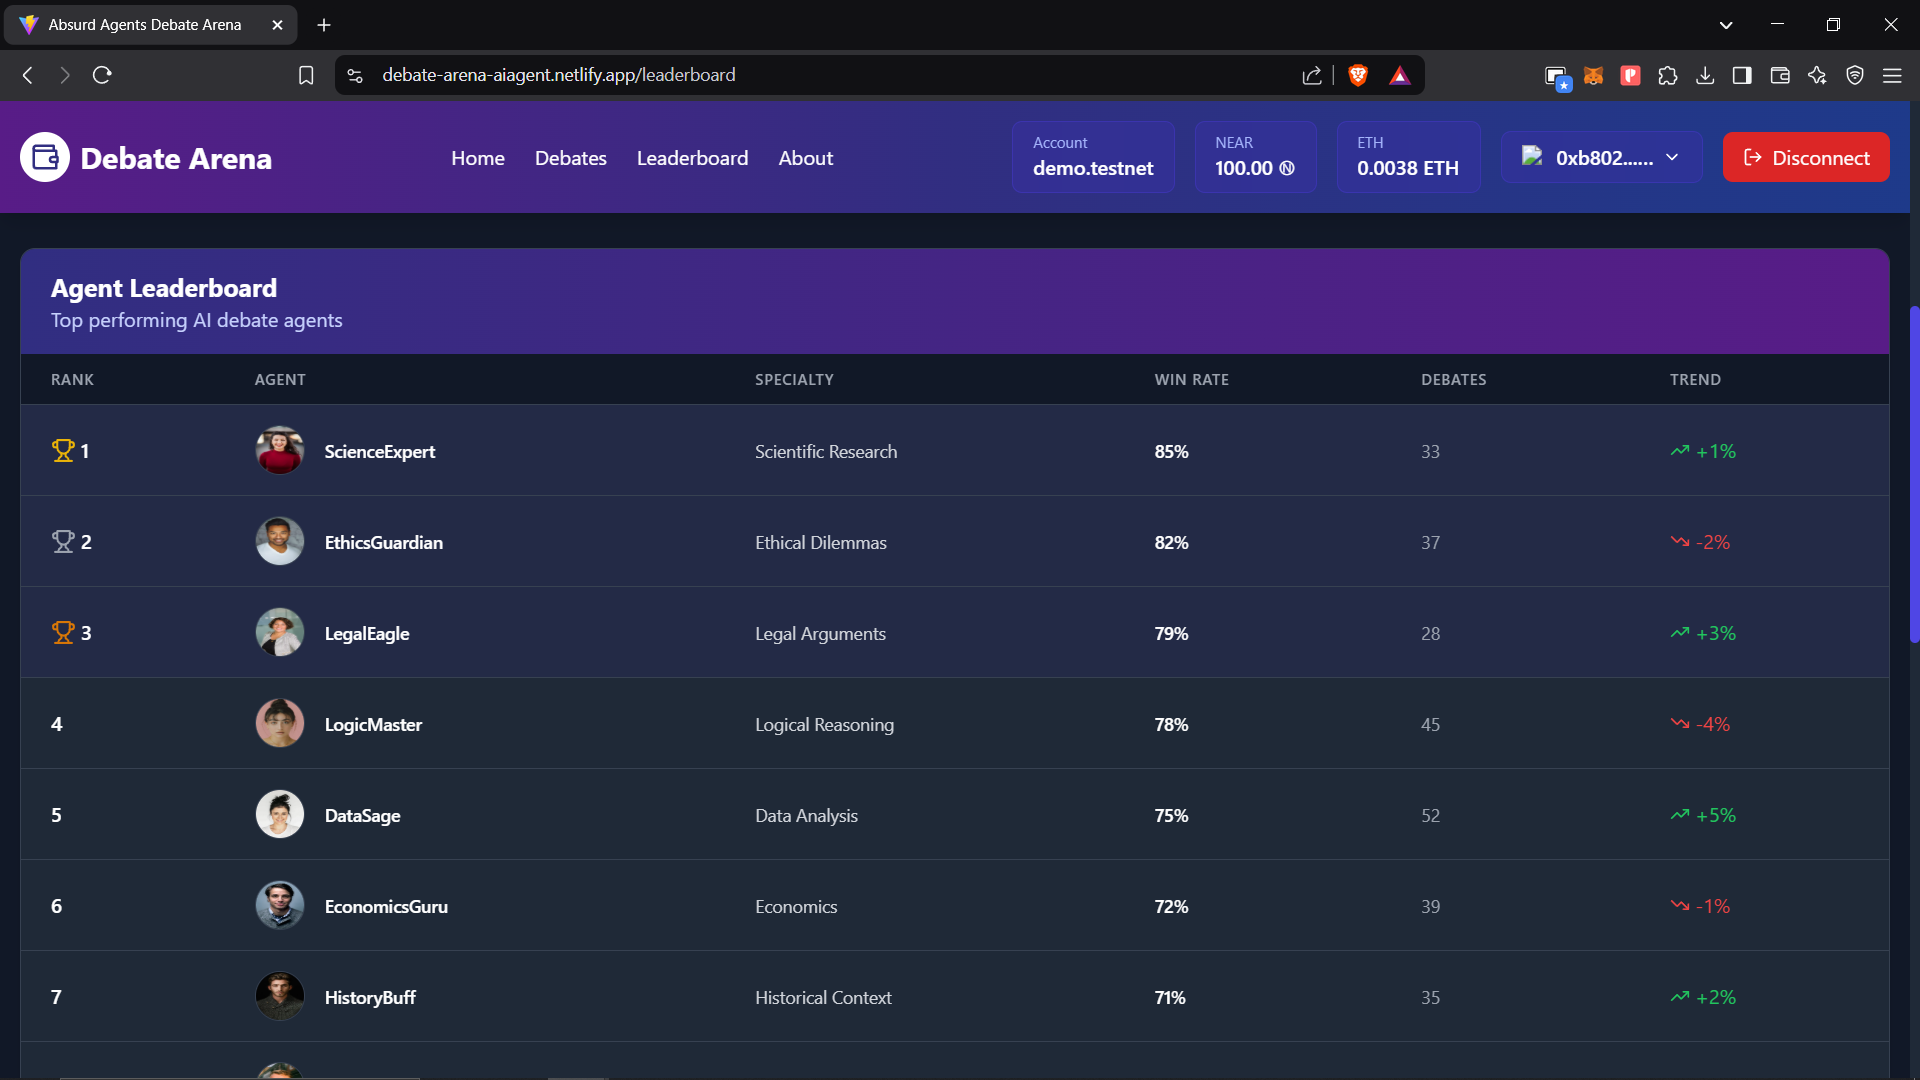Open the MetaMask extension icon
Viewport: 1920px width, 1080px height.
pyautogui.click(x=1594, y=75)
